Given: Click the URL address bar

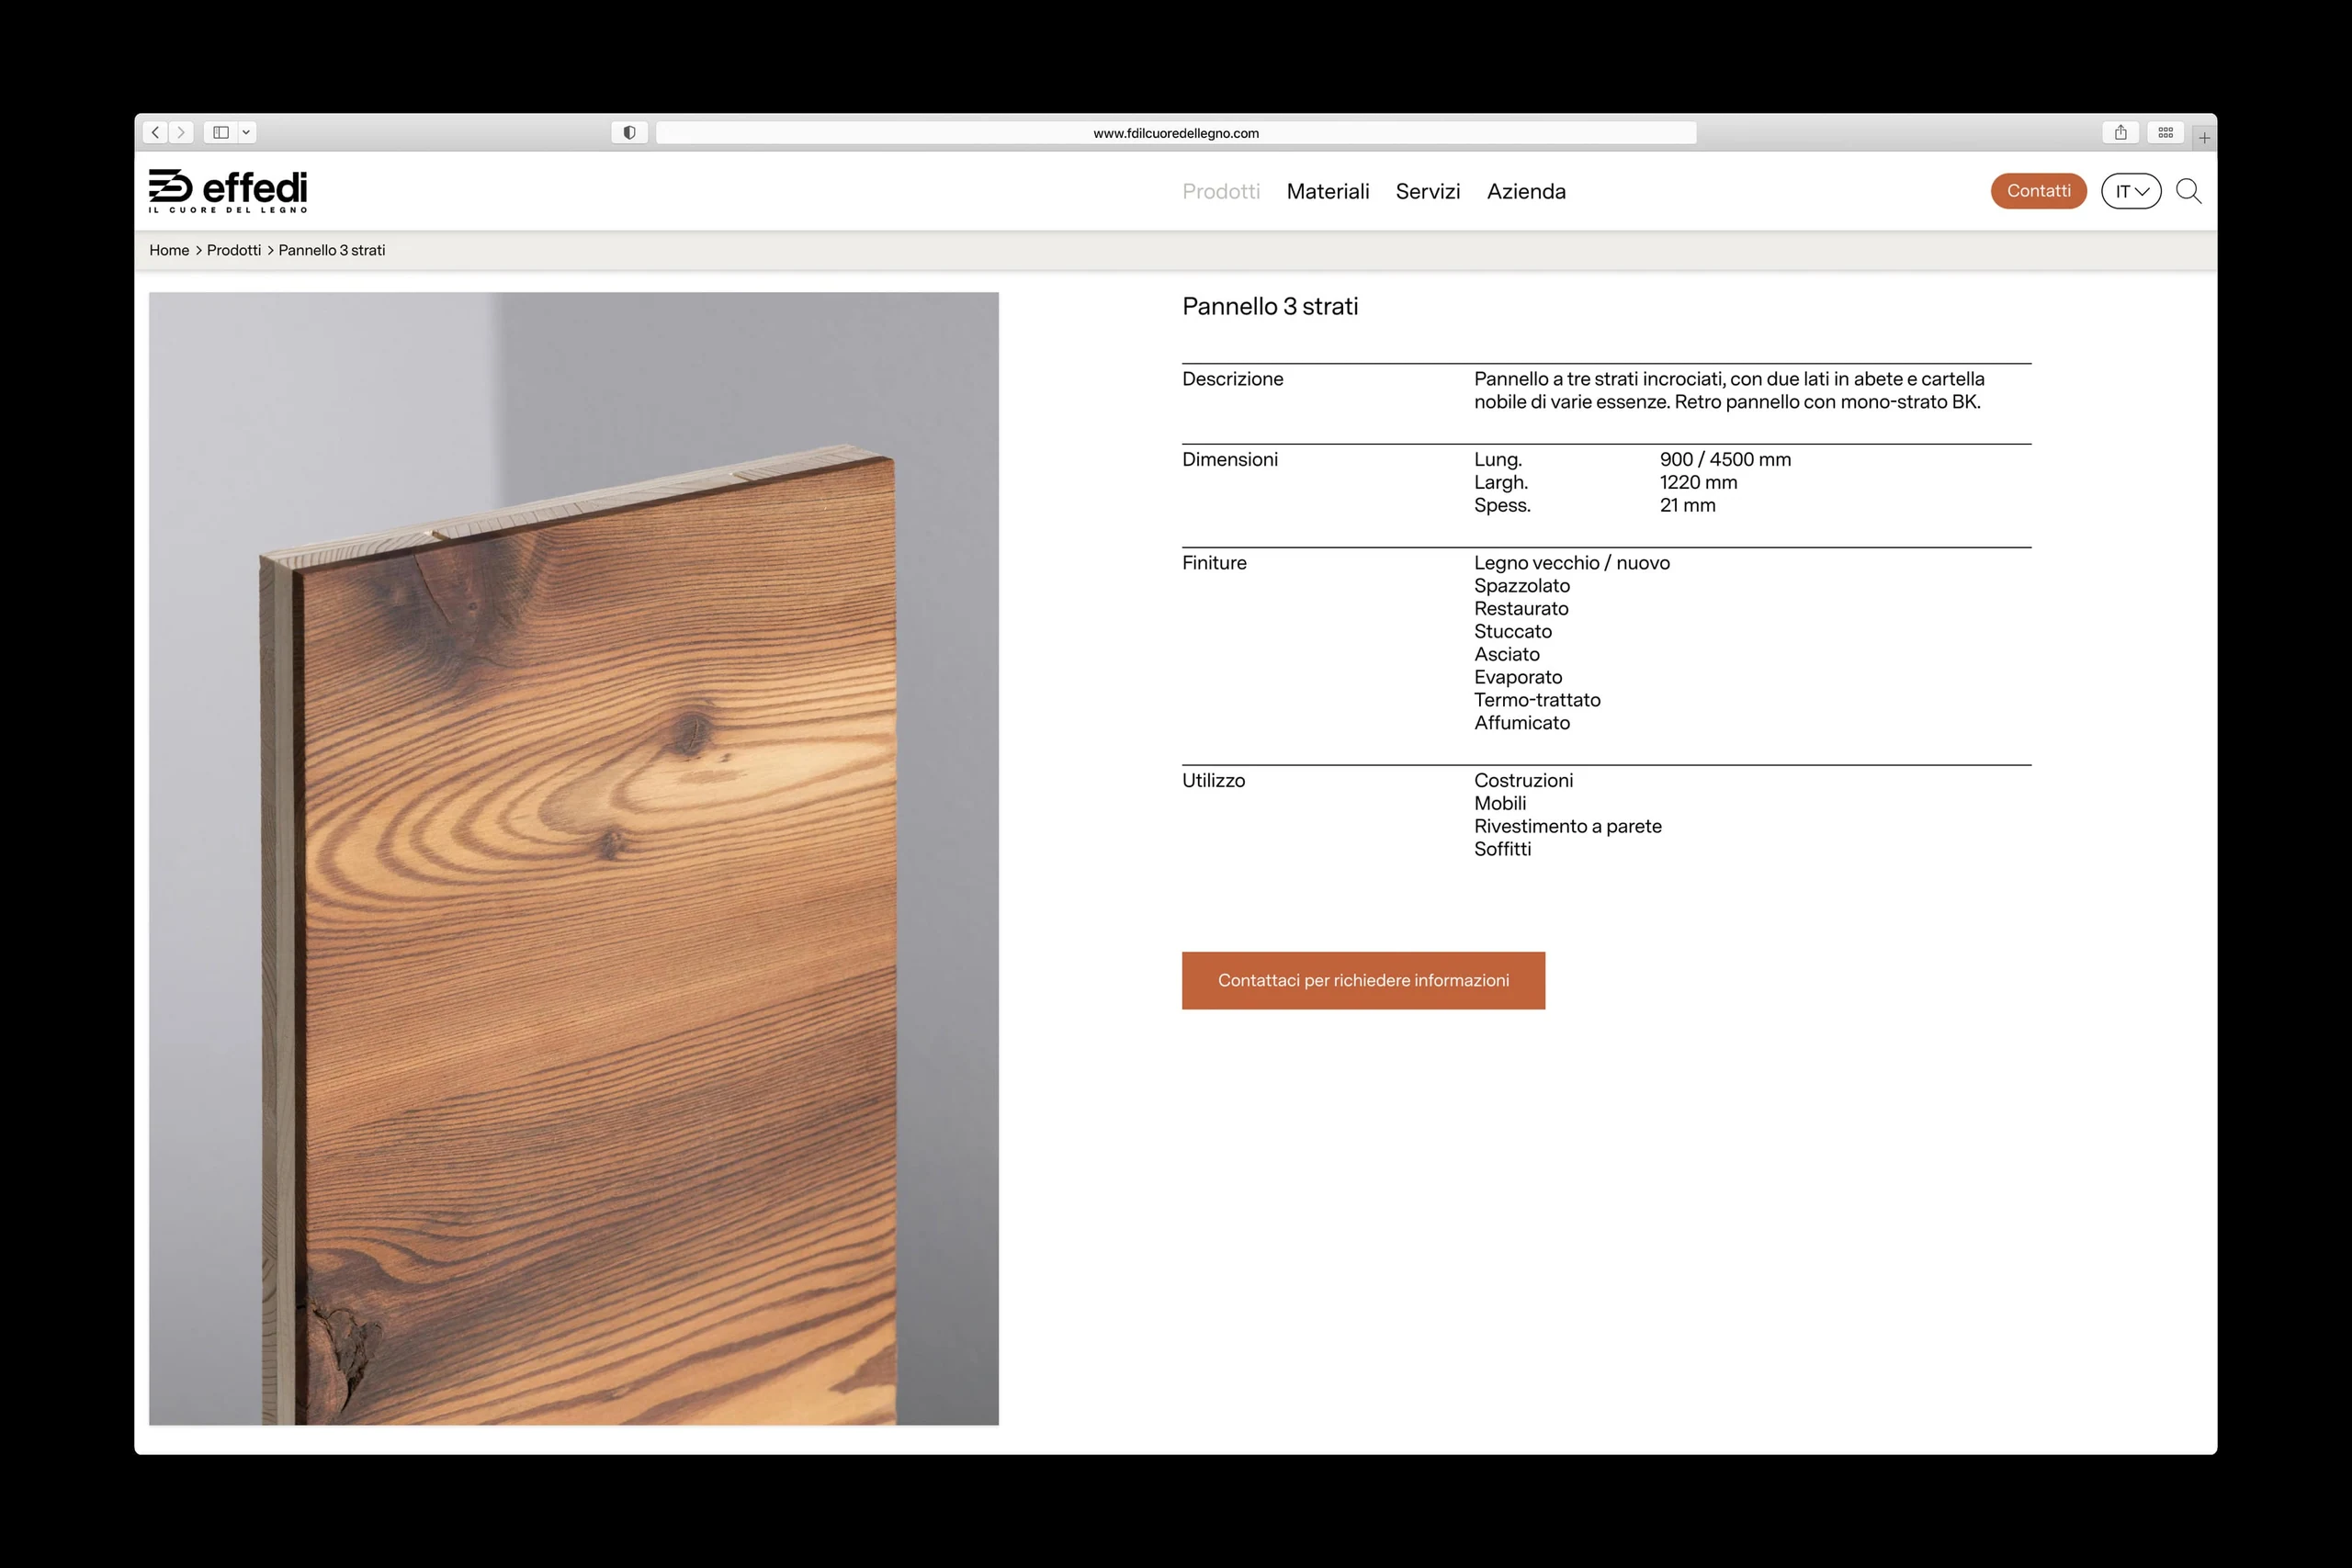Looking at the screenshot, I should (x=1176, y=132).
